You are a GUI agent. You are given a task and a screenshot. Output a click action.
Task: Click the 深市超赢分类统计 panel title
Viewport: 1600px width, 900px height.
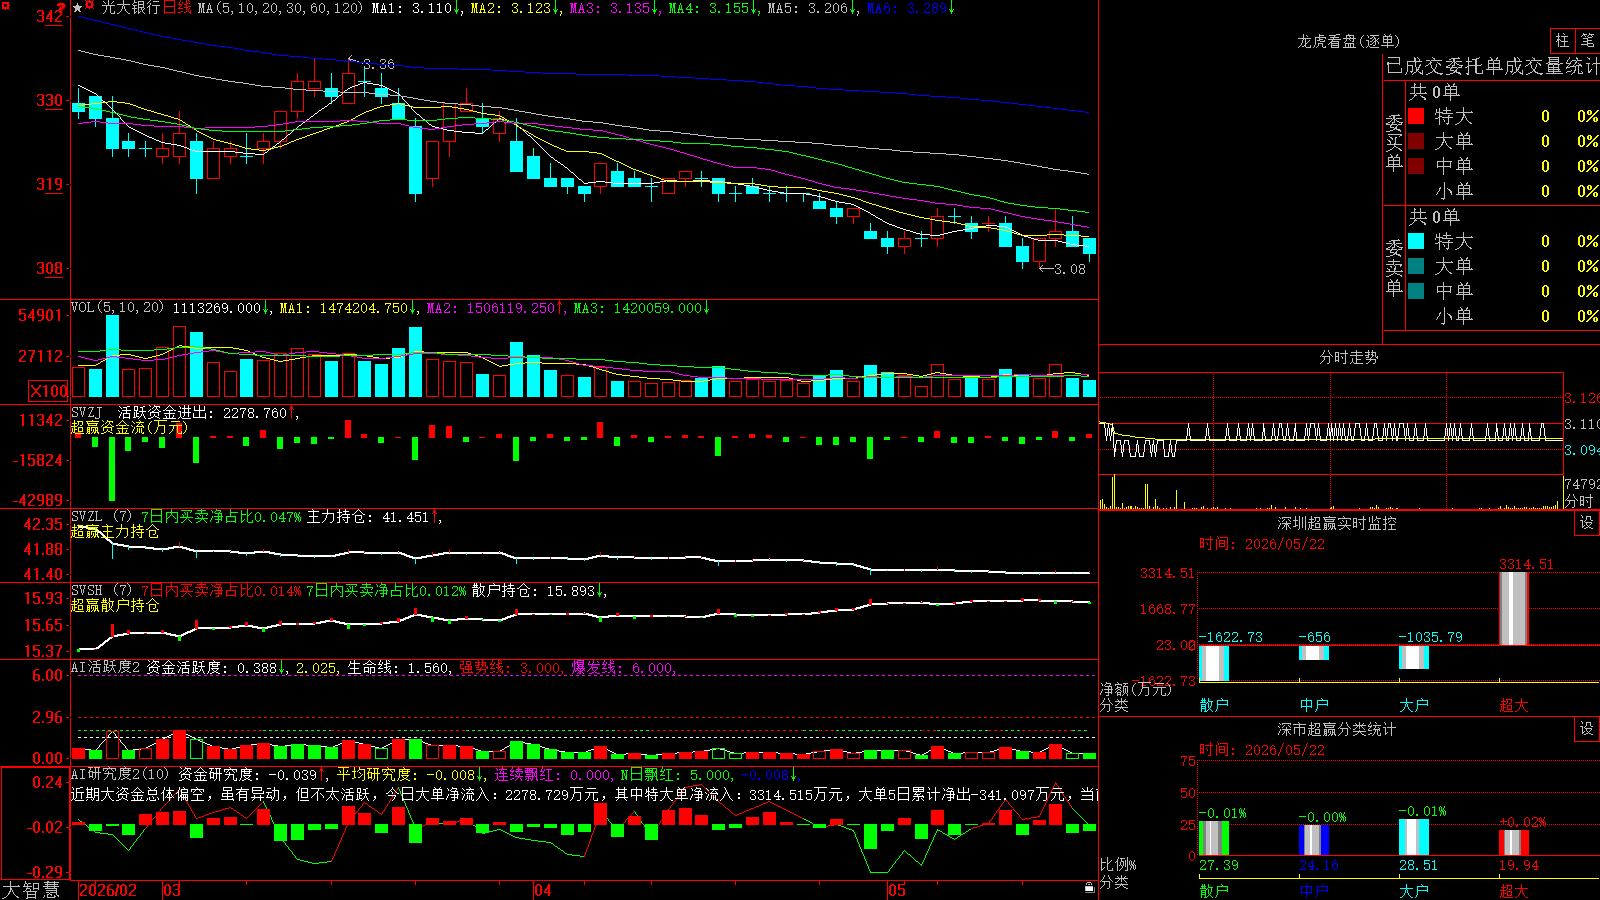1337,729
